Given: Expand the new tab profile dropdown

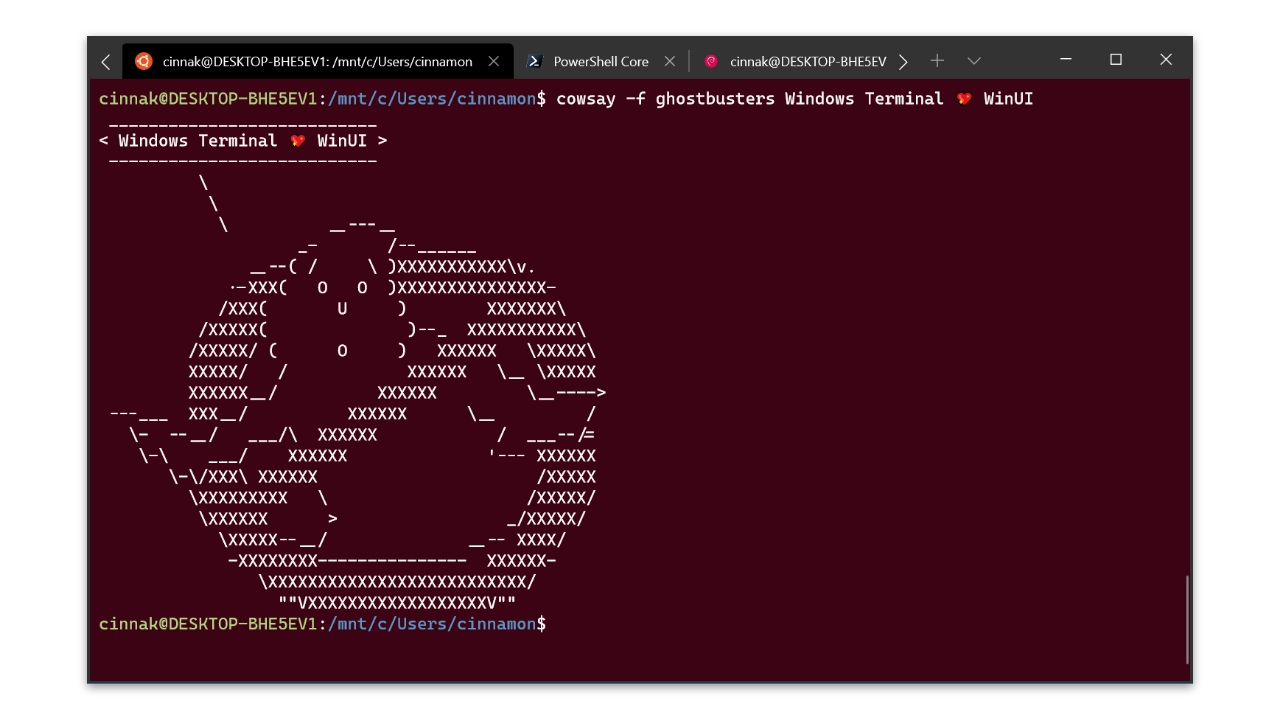Looking at the screenshot, I should (974, 61).
